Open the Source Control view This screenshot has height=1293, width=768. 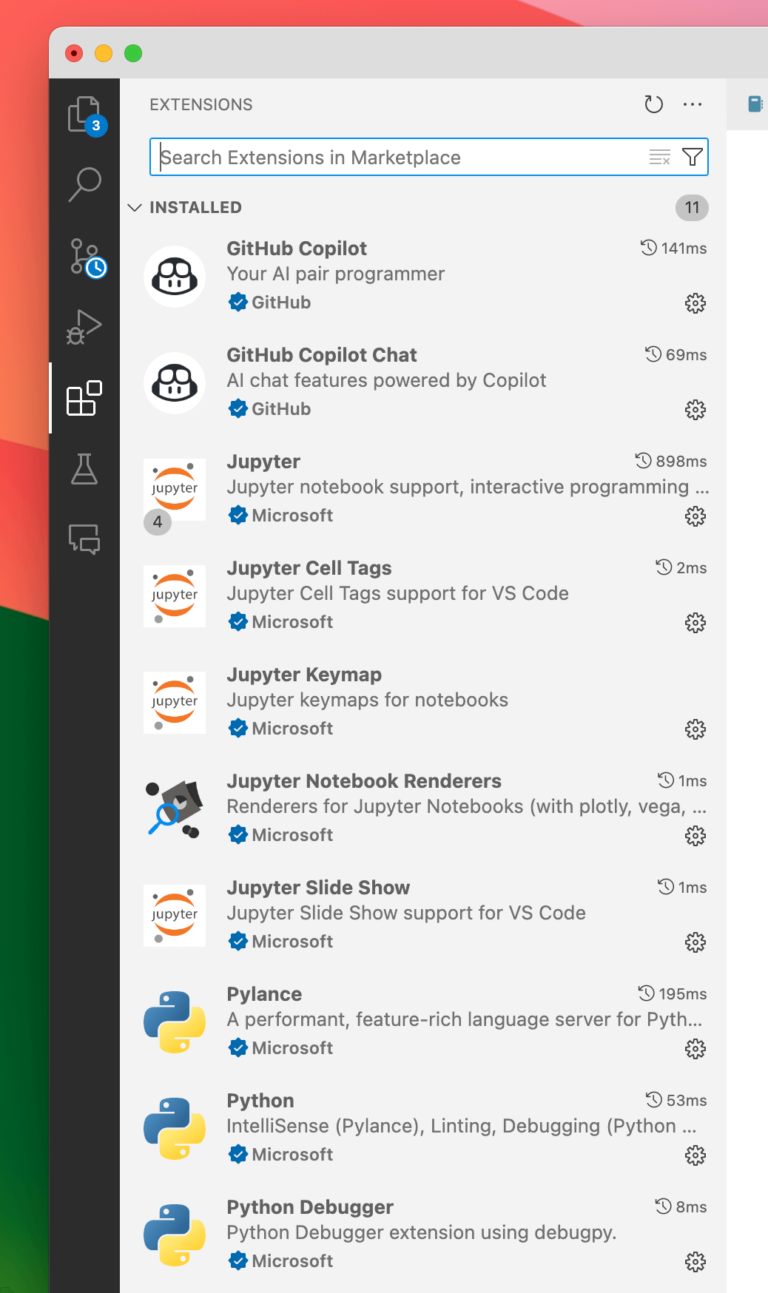(84, 256)
